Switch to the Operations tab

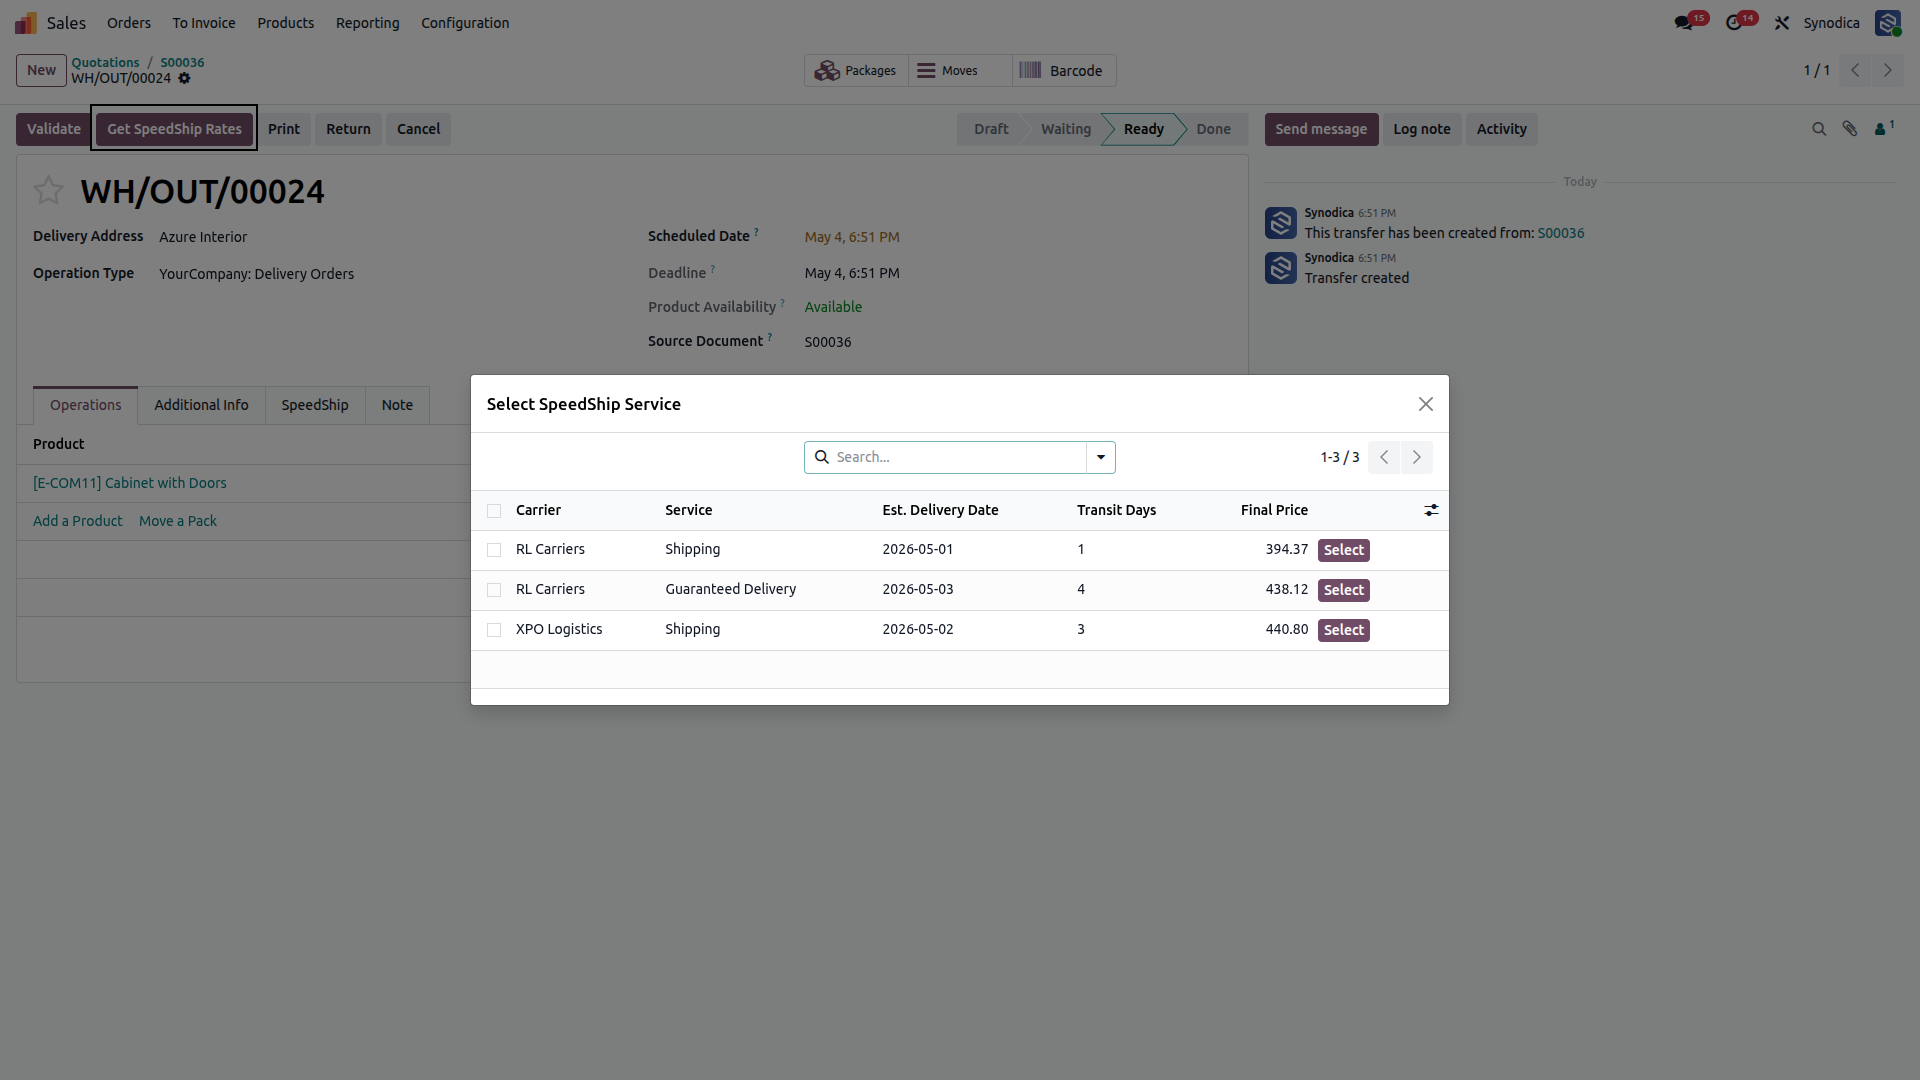click(86, 405)
